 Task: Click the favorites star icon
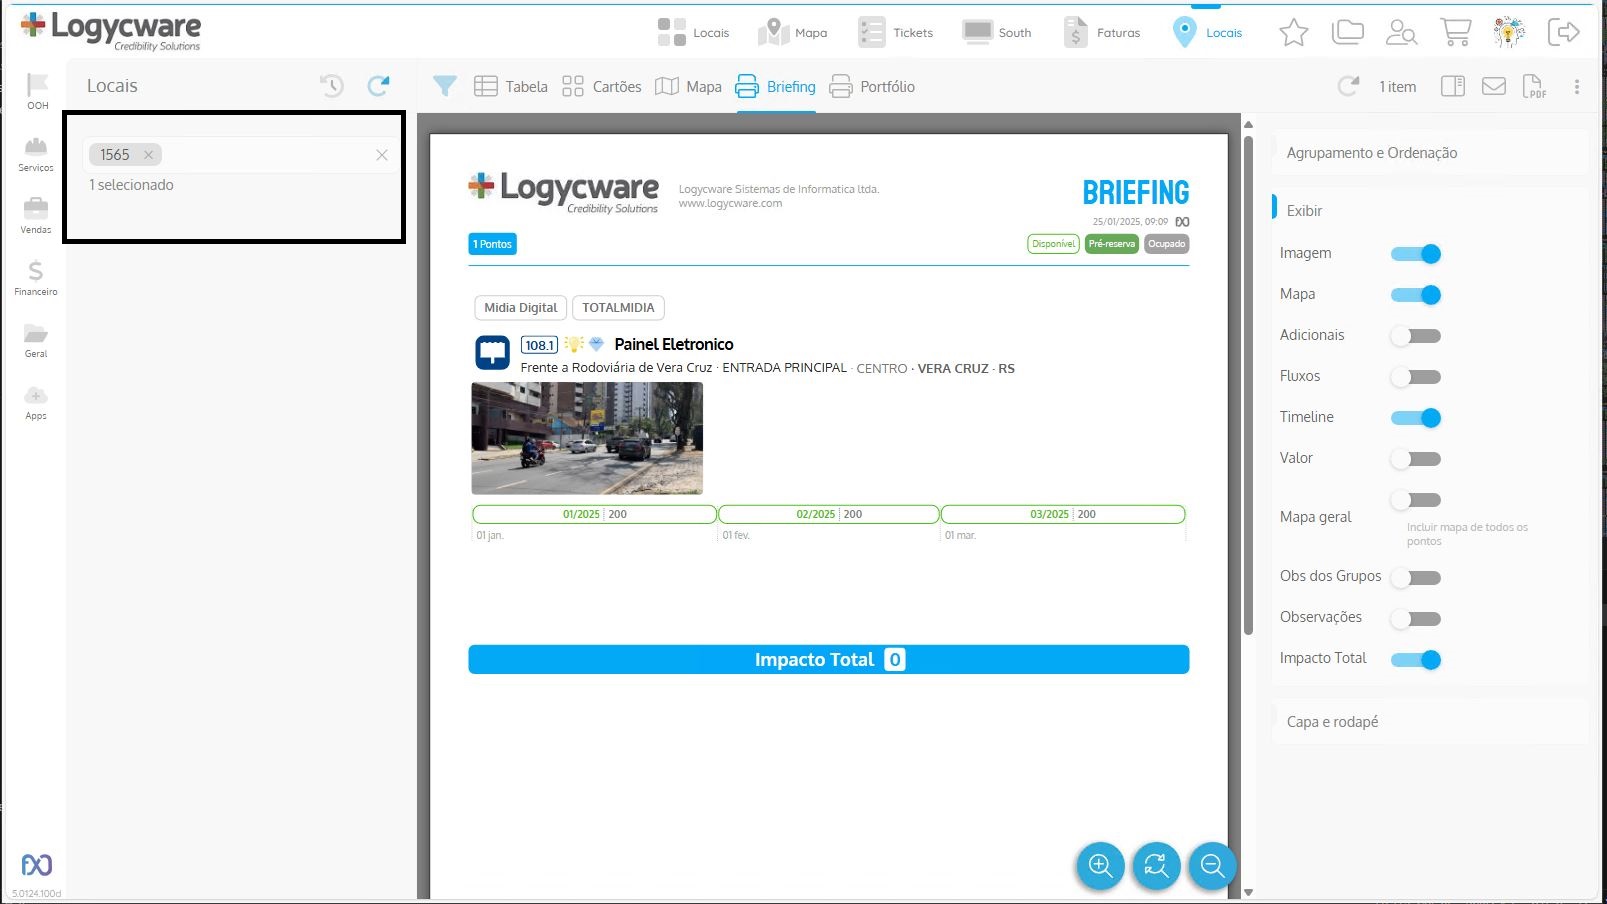pos(1293,33)
